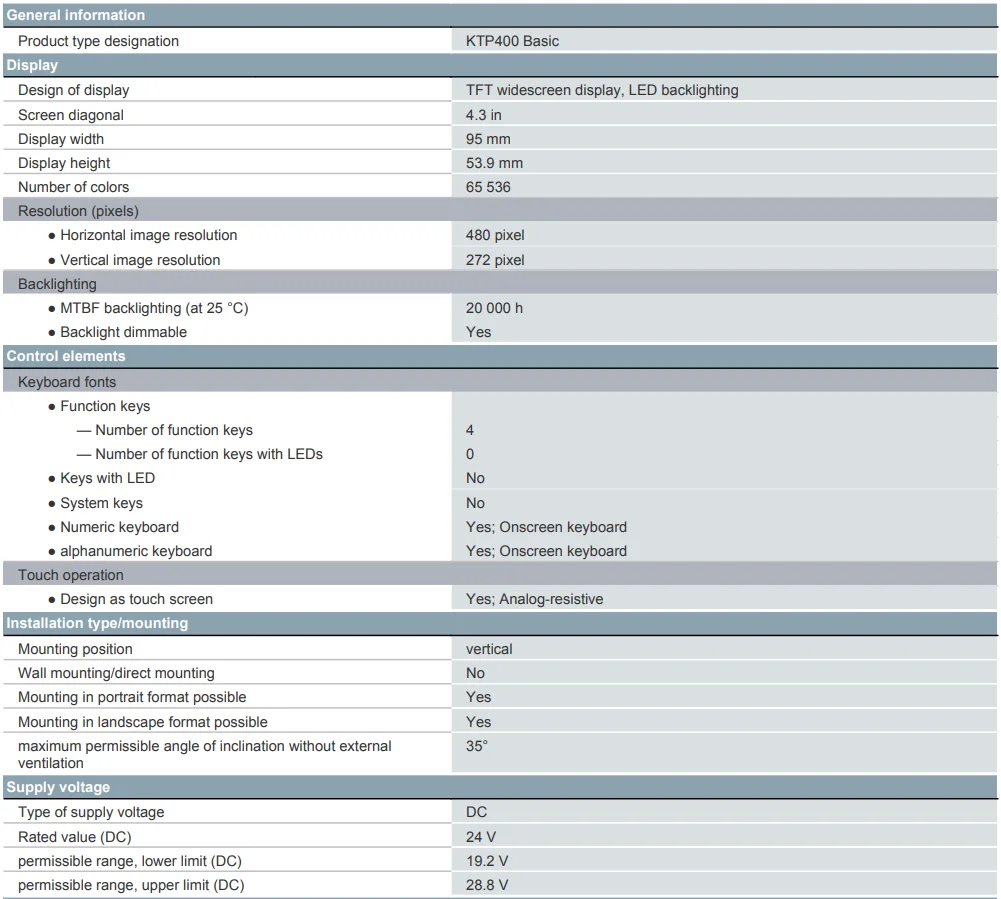Click the value '28.8 V'
The image size is (1001, 899).
(487, 885)
